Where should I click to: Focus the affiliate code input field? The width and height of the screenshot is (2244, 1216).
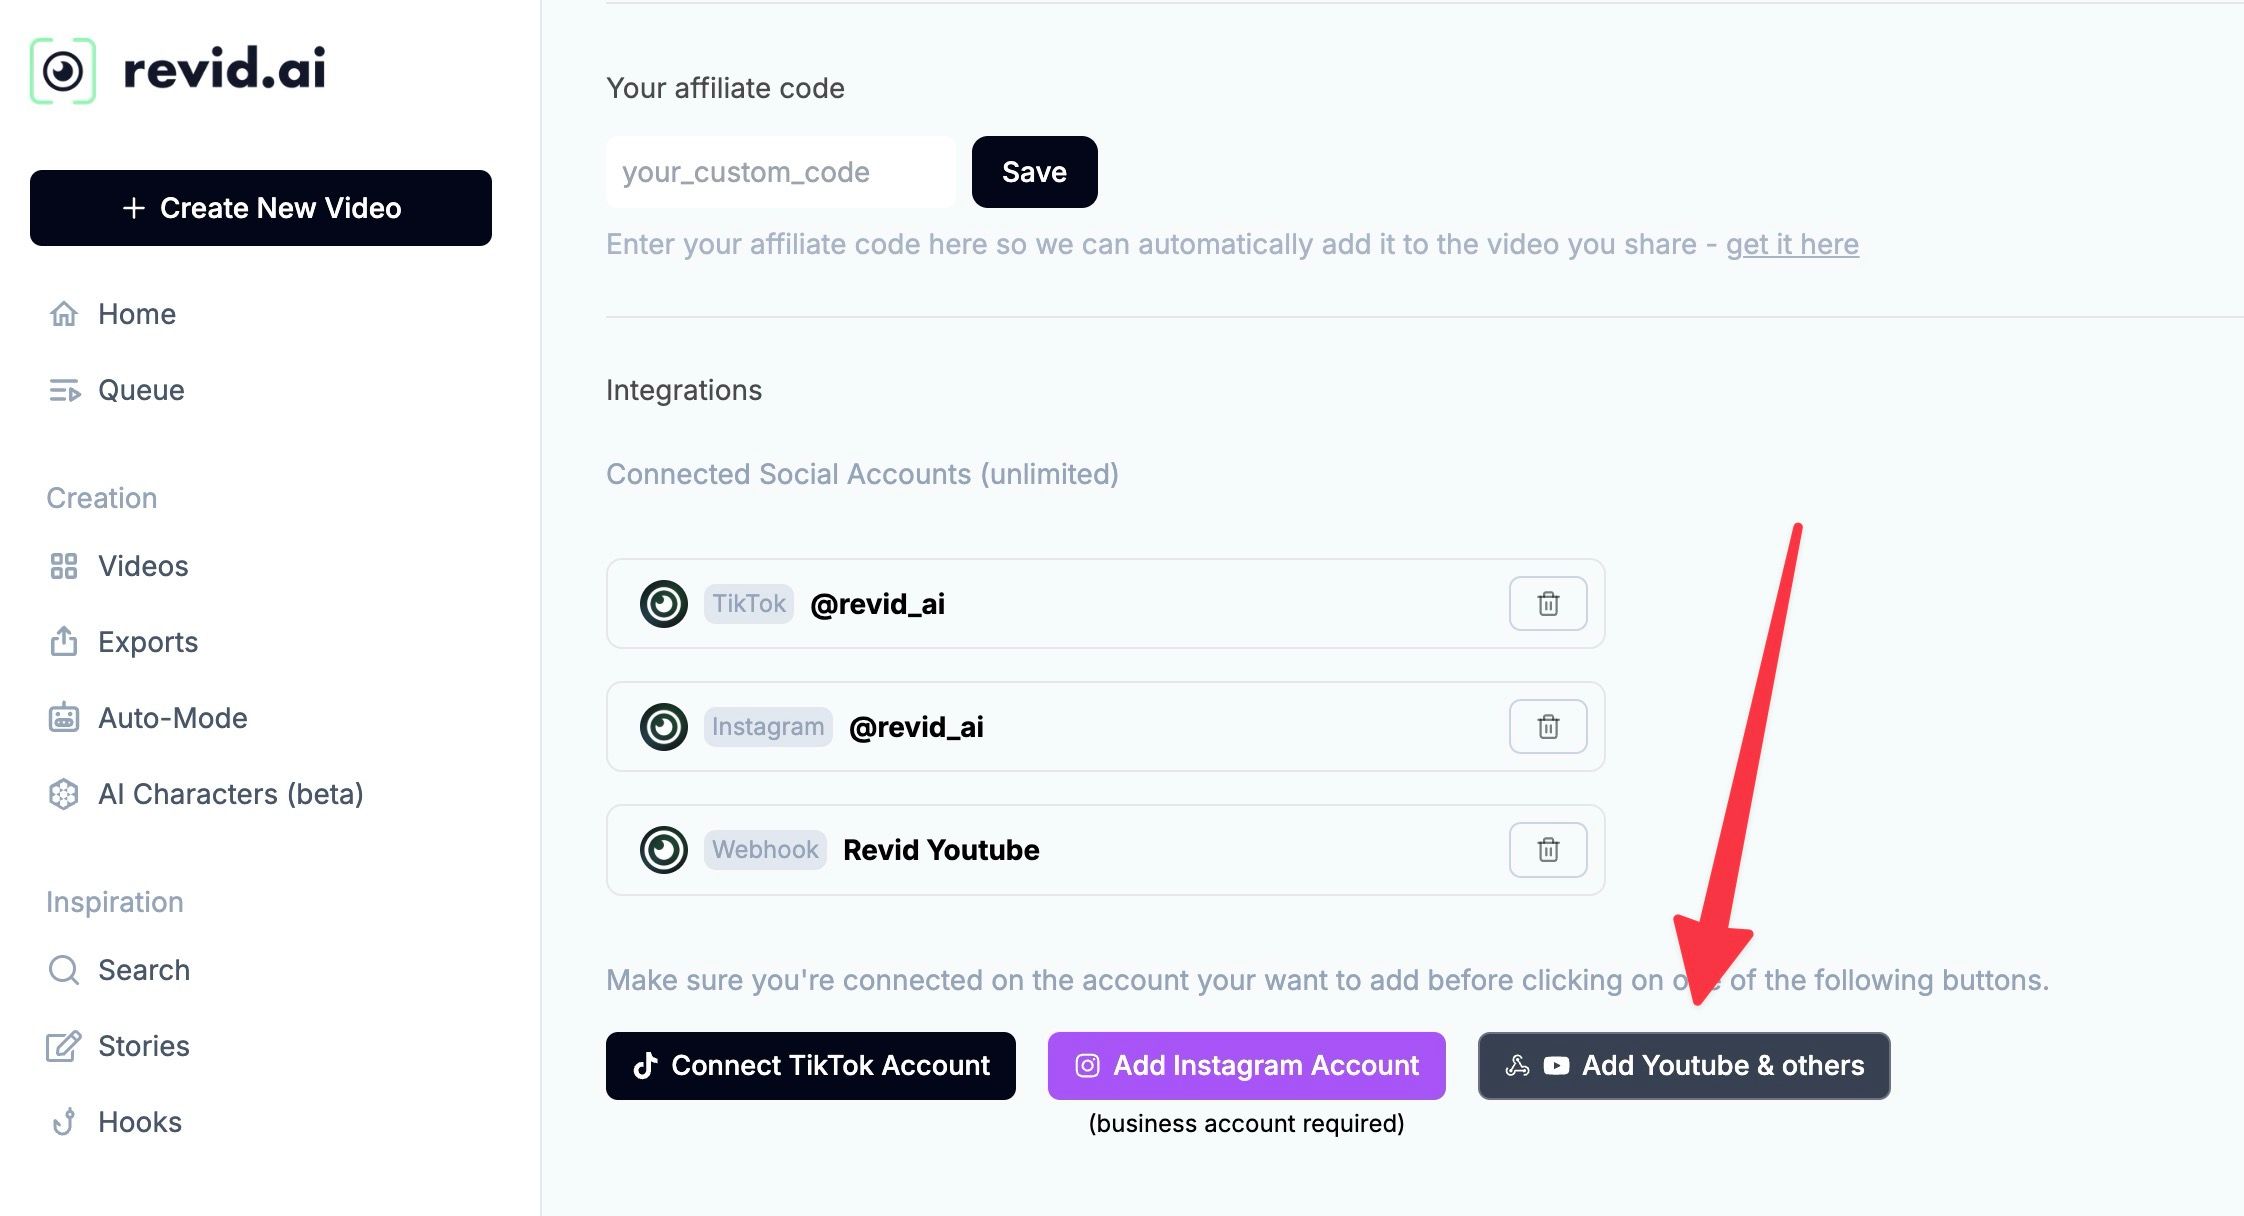[x=780, y=172]
